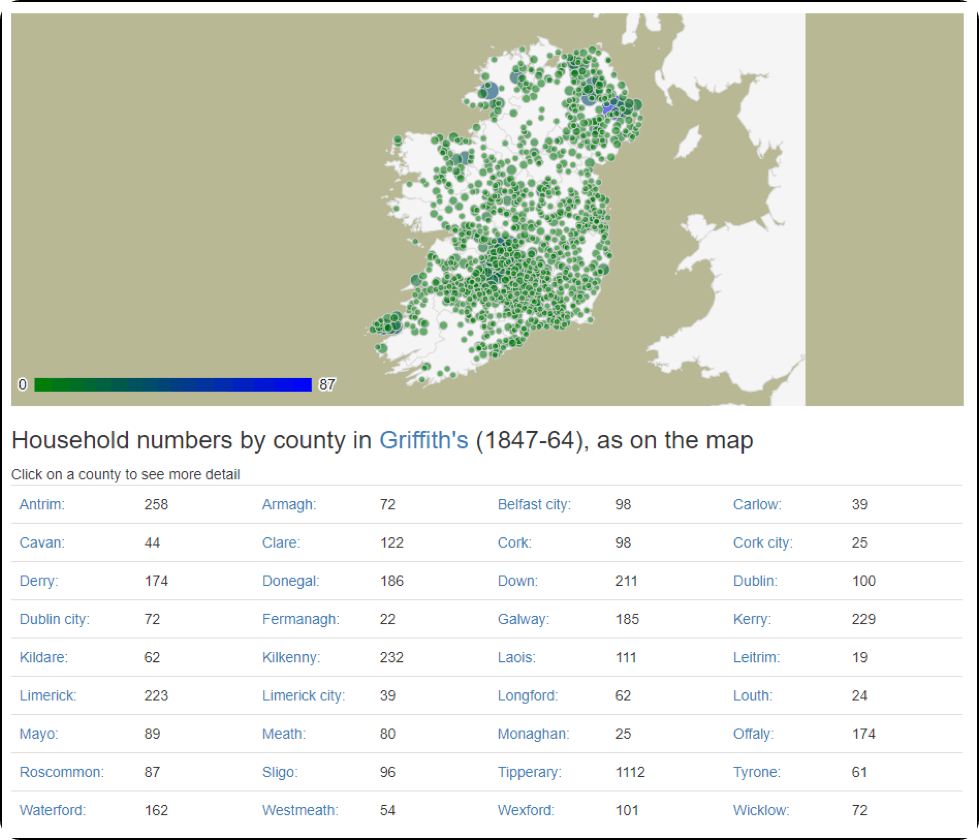This screenshot has width=979, height=840.
Task: Open the Waterford county link
Action: click(52, 811)
